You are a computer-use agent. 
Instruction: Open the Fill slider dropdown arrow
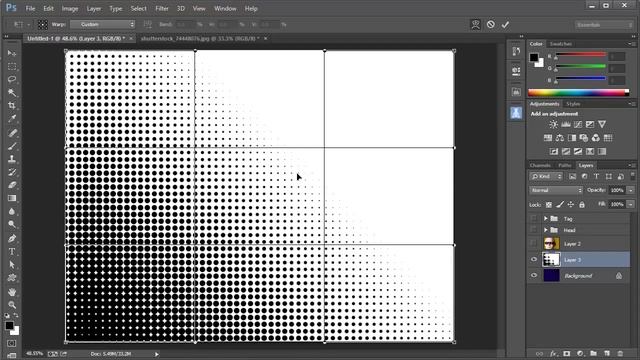coord(631,204)
